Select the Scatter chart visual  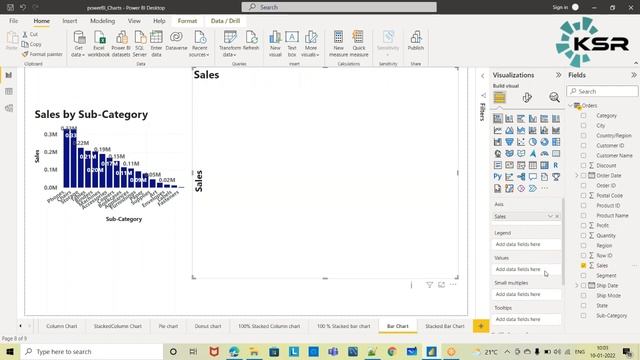[521, 142]
